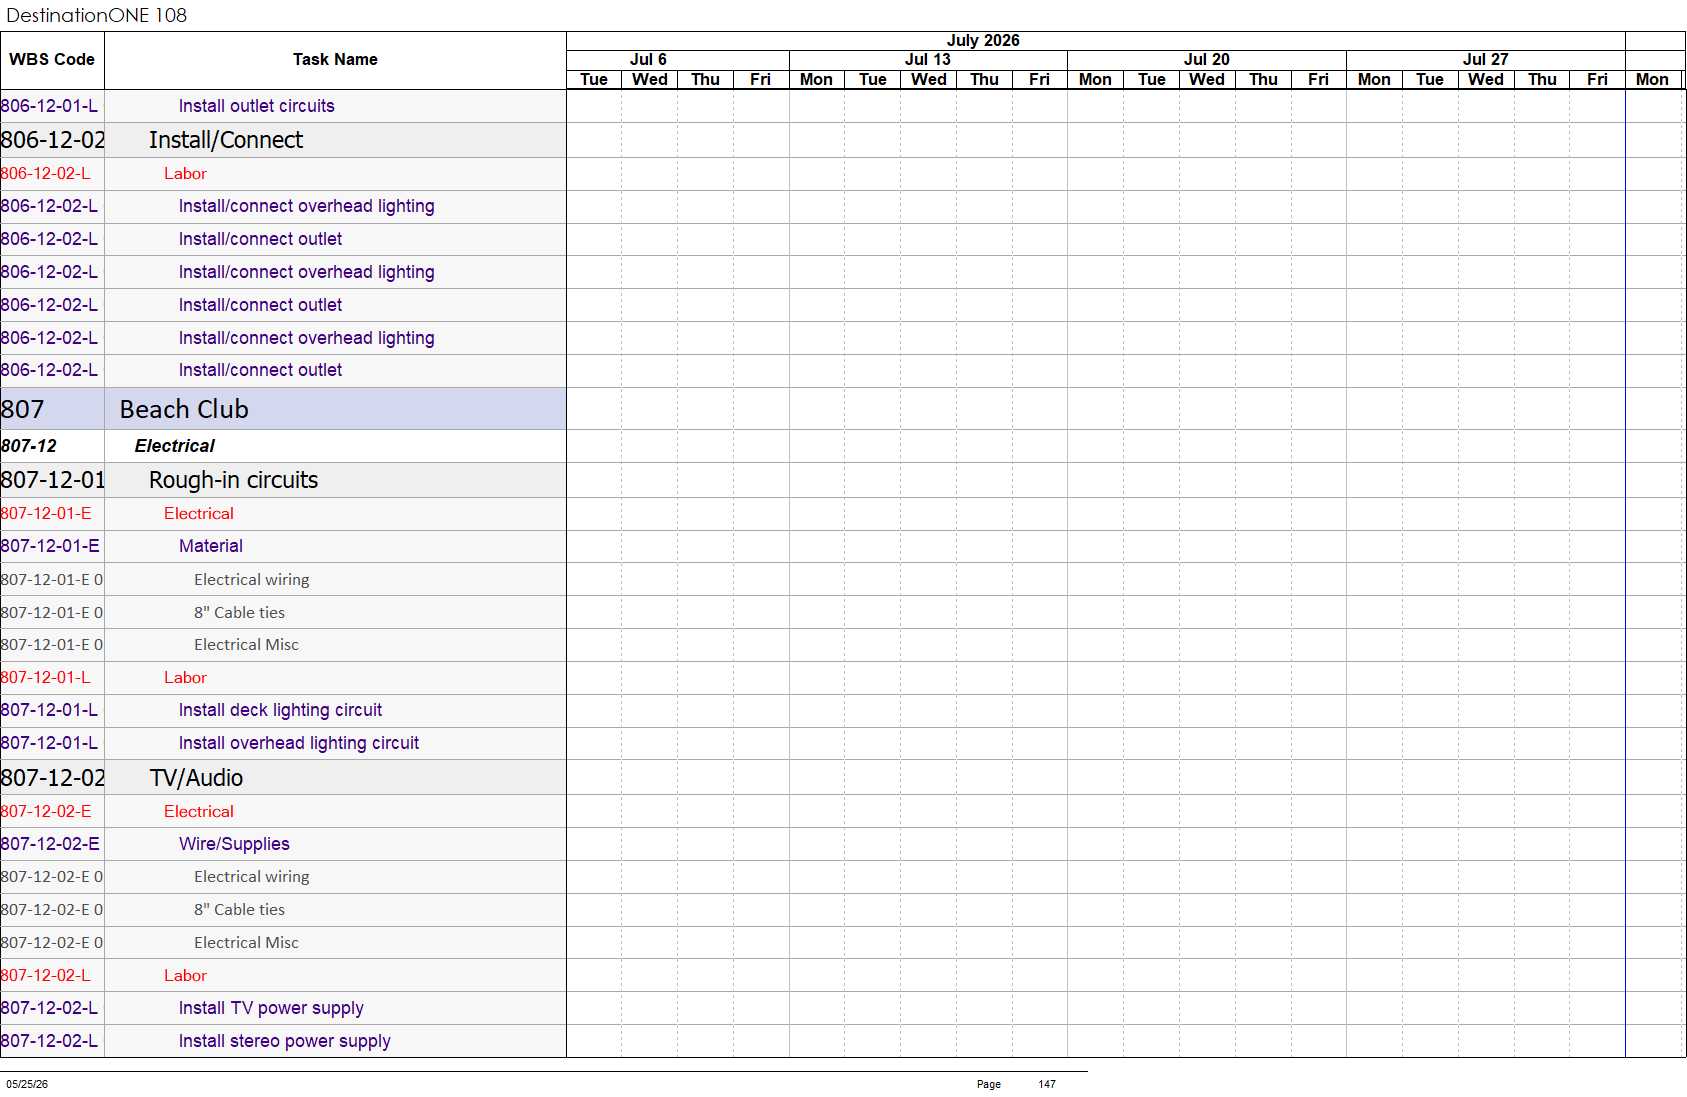Click the WBS Code column header

point(52,60)
